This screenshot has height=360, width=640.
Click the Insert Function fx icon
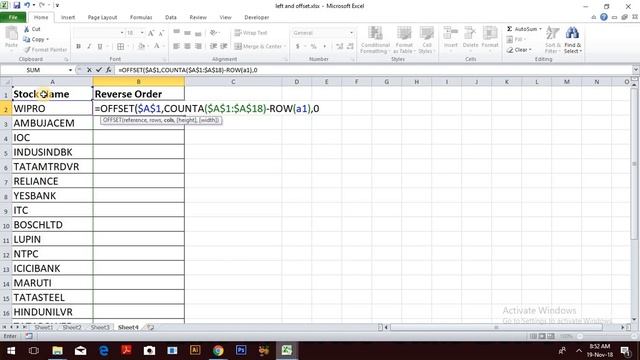click(108, 70)
